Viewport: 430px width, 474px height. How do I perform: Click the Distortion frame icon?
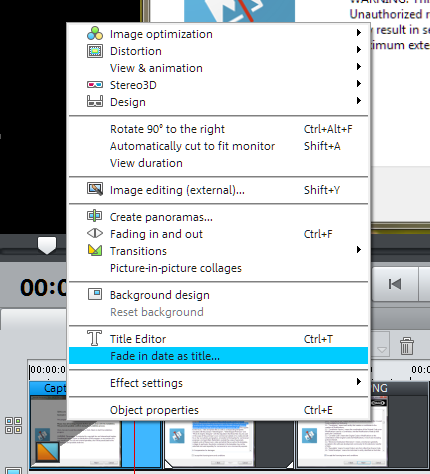pos(95,51)
